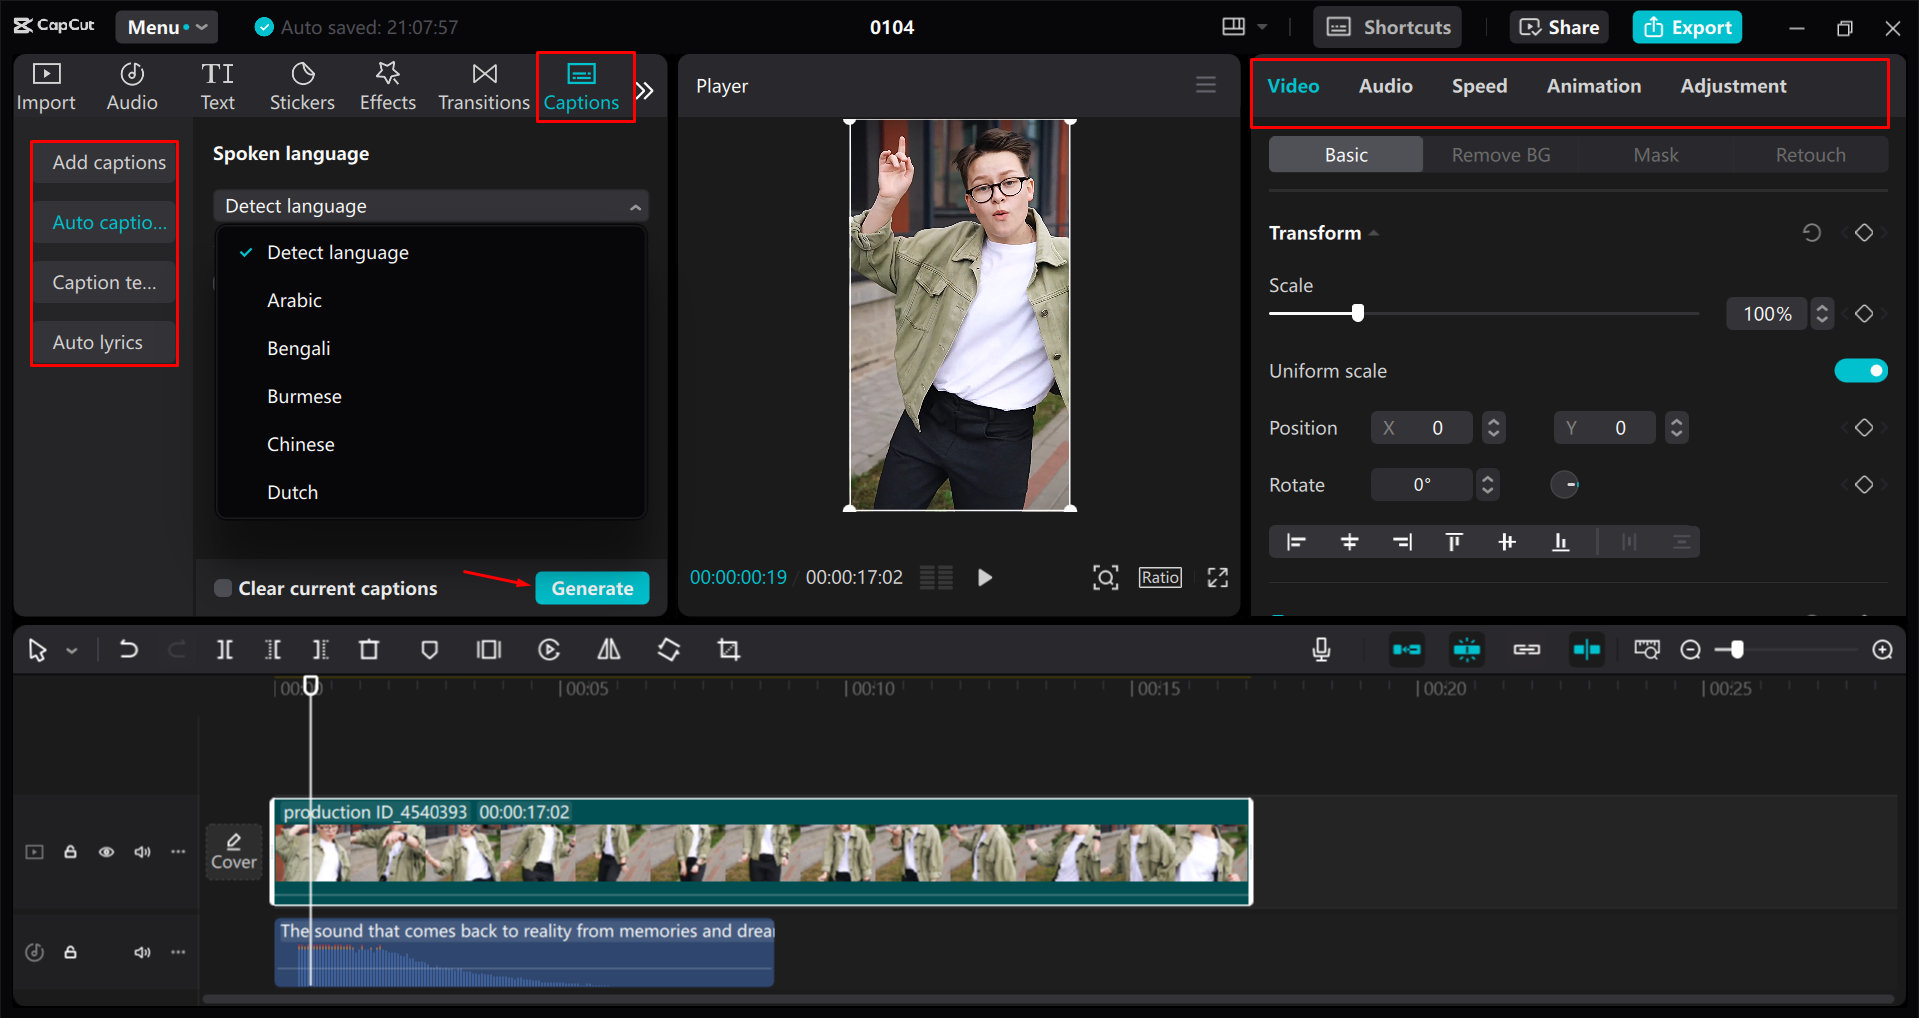This screenshot has height=1018, width=1919.
Task: Select the Effects panel
Action: (x=387, y=85)
